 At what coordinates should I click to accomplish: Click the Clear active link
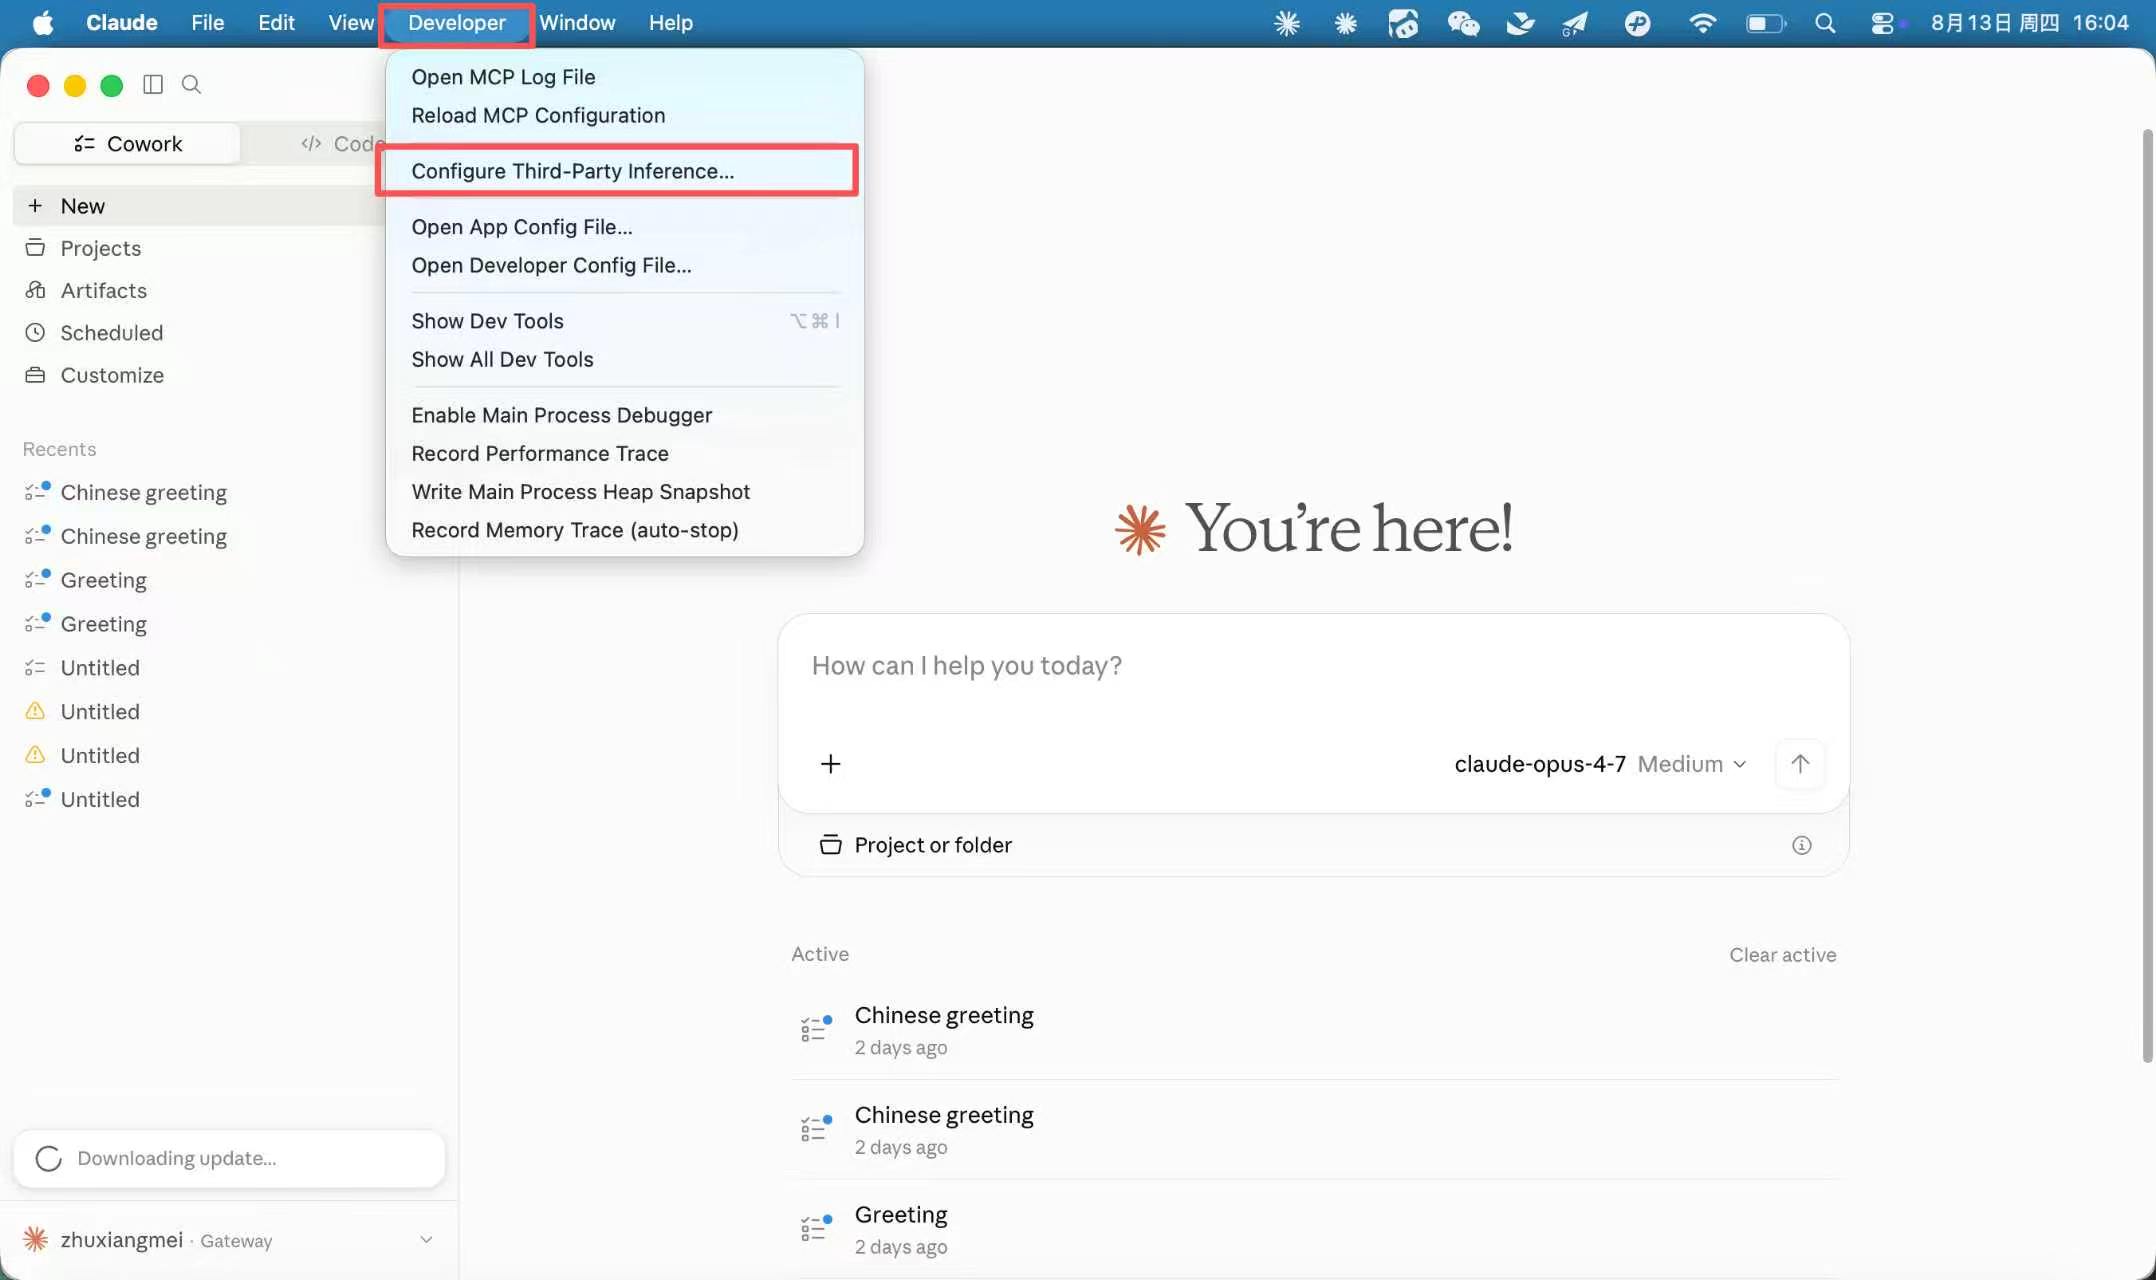1782,955
